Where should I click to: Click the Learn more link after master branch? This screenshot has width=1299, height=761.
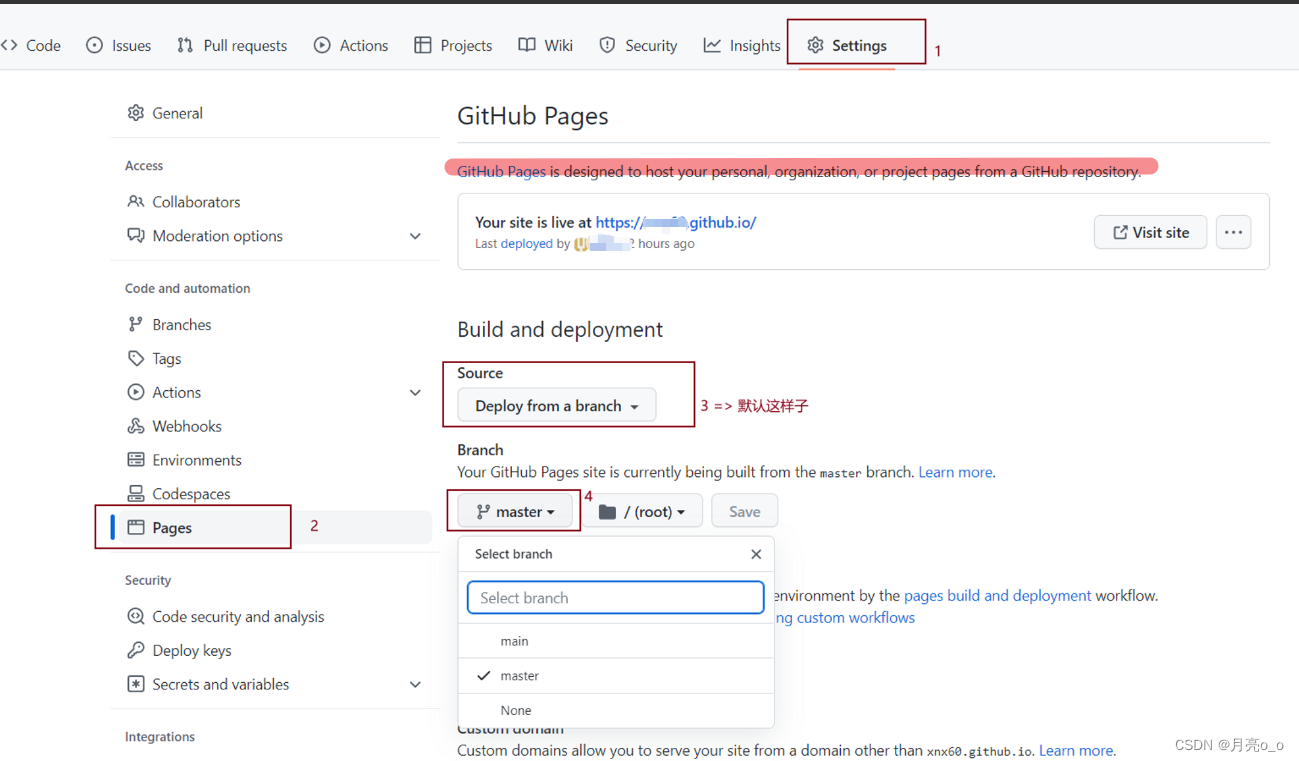pos(955,472)
